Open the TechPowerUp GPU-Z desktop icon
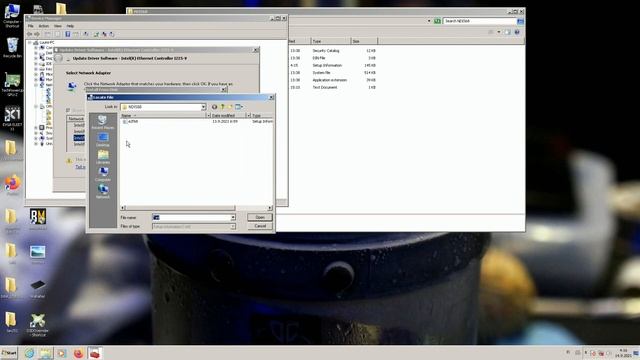The height and width of the screenshot is (360, 640). (x=12, y=84)
